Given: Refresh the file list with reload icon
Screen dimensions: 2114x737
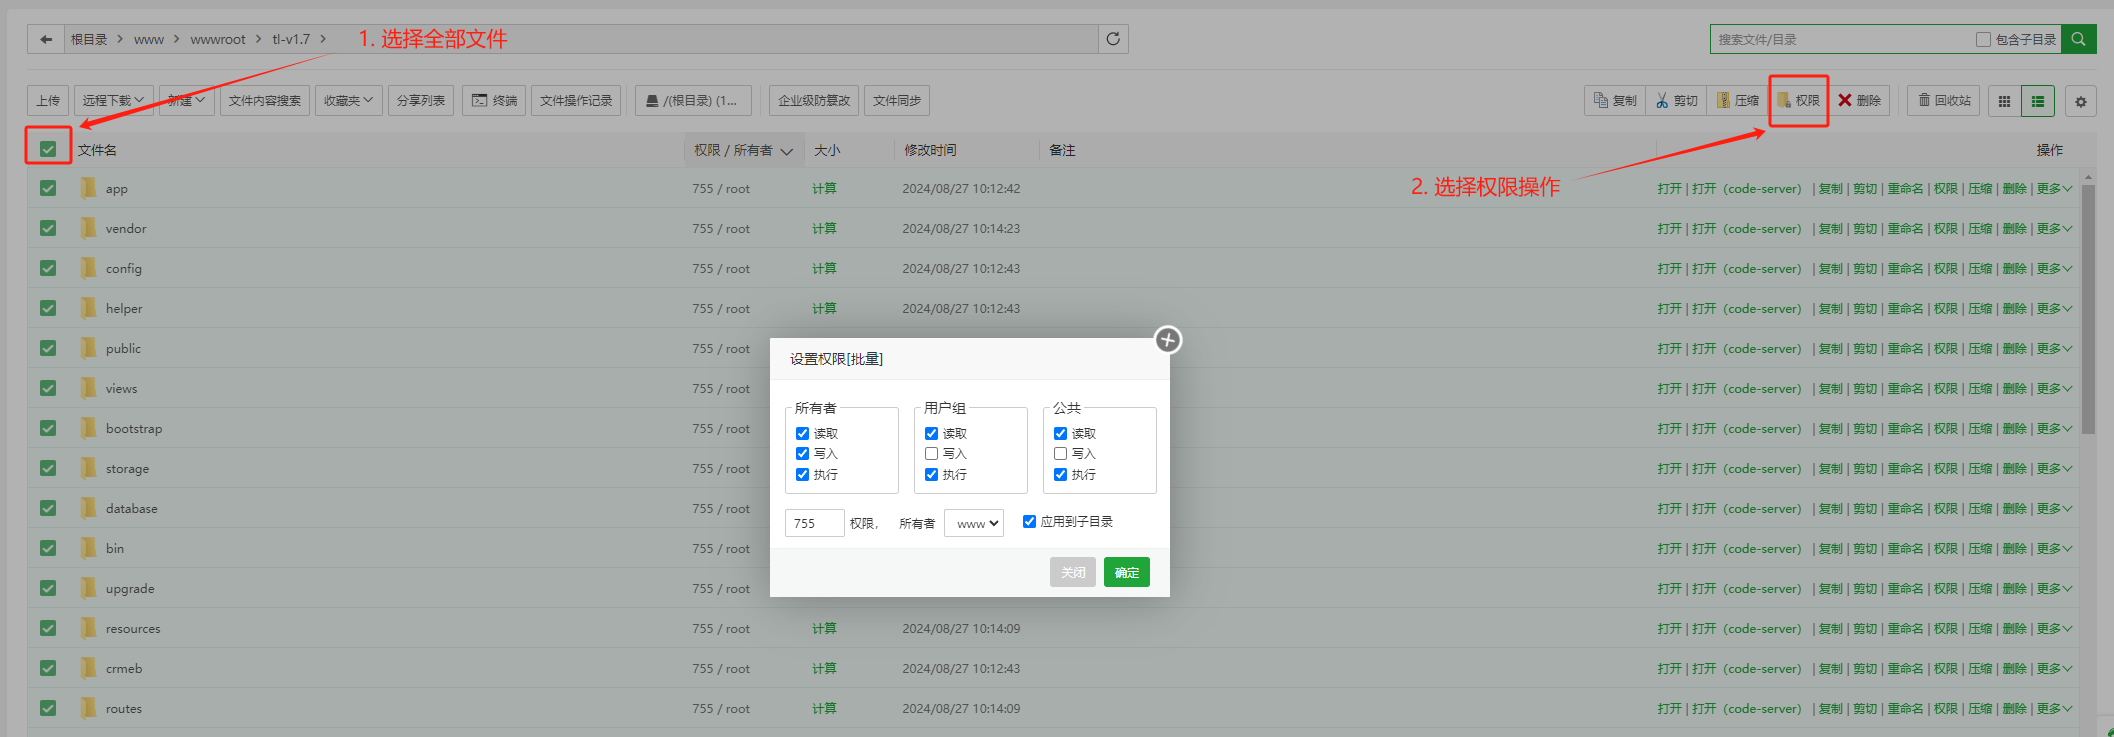Looking at the screenshot, I should (1113, 39).
